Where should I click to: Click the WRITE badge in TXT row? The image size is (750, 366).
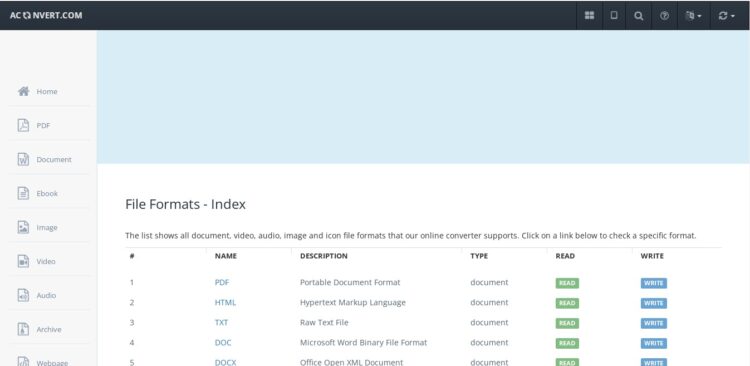coord(653,323)
